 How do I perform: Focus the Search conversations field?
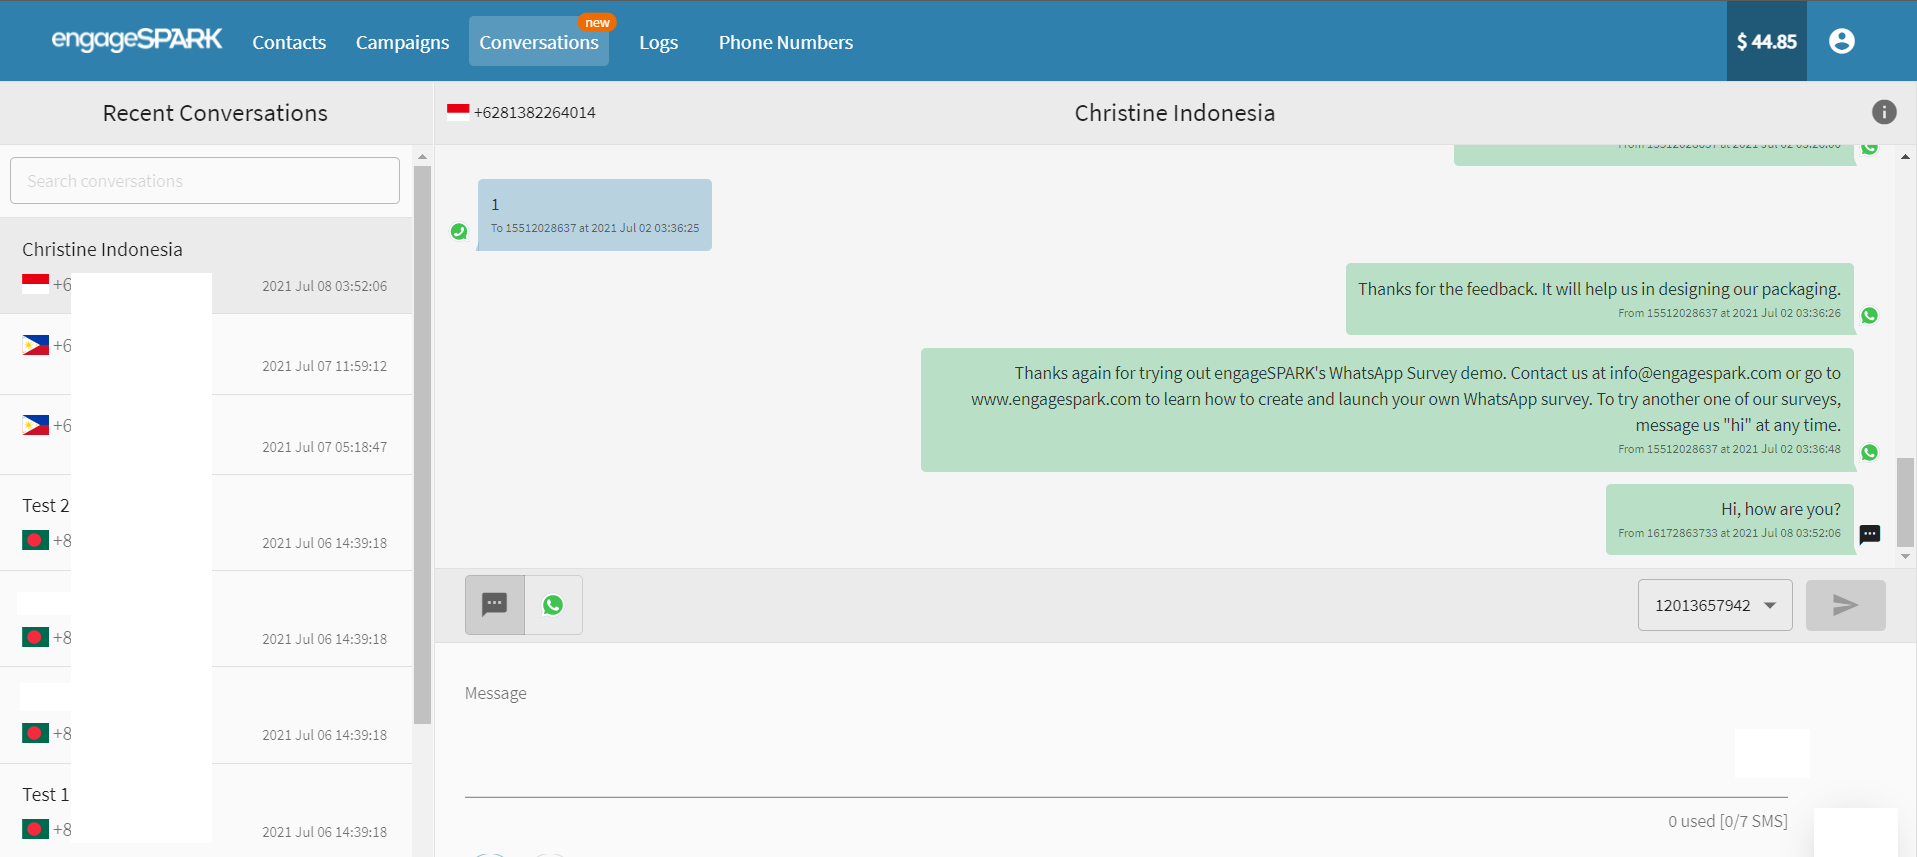pos(205,181)
